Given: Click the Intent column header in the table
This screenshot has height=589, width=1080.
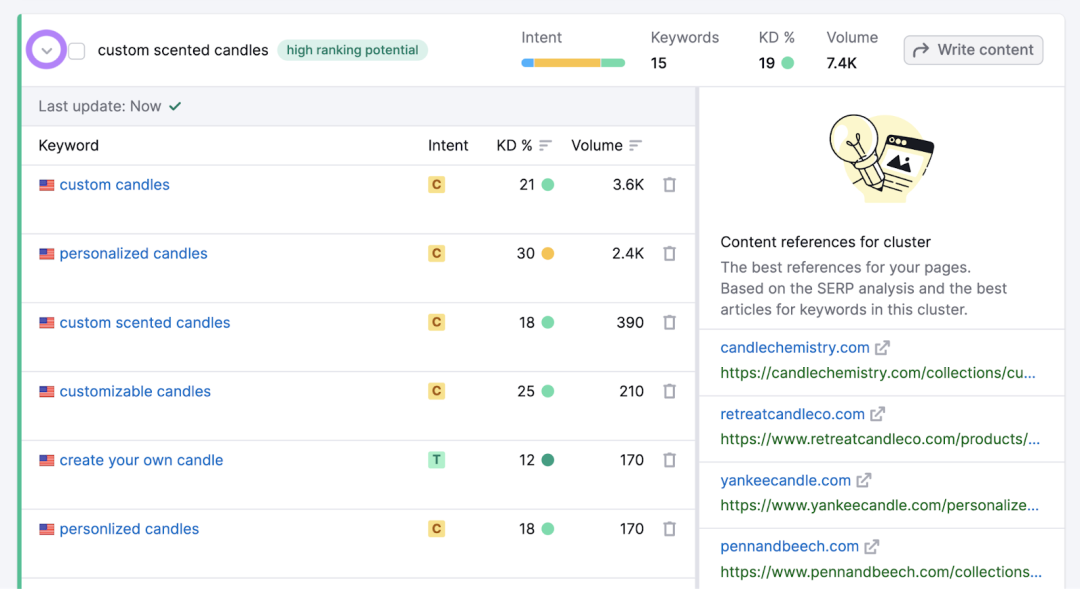Looking at the screenshot, I should (x=448, y=145).
